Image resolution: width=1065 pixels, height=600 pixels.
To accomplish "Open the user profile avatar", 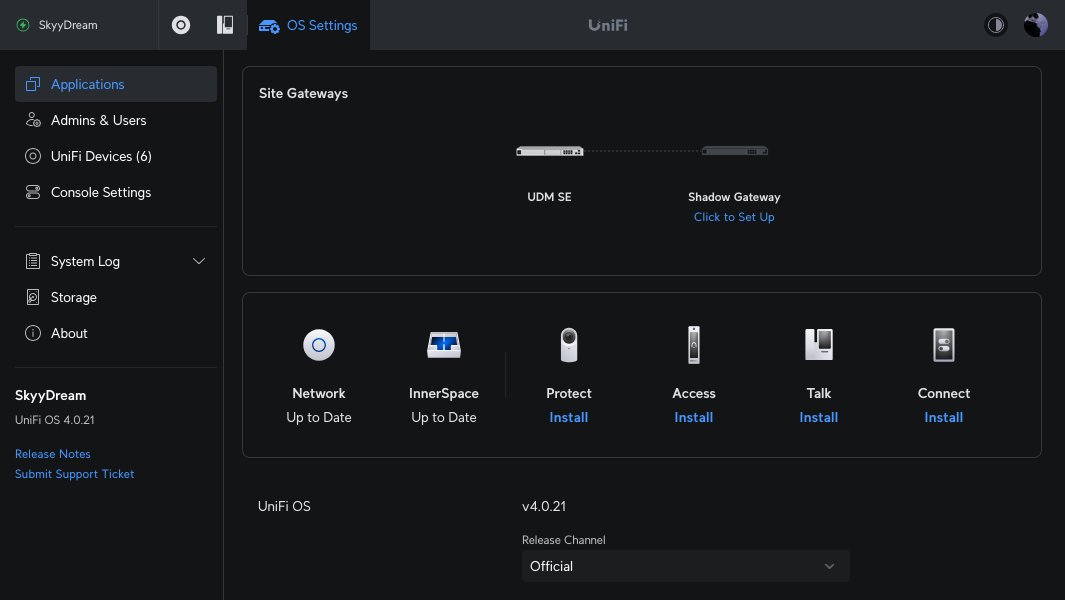I will click(x=1035, y=25).
